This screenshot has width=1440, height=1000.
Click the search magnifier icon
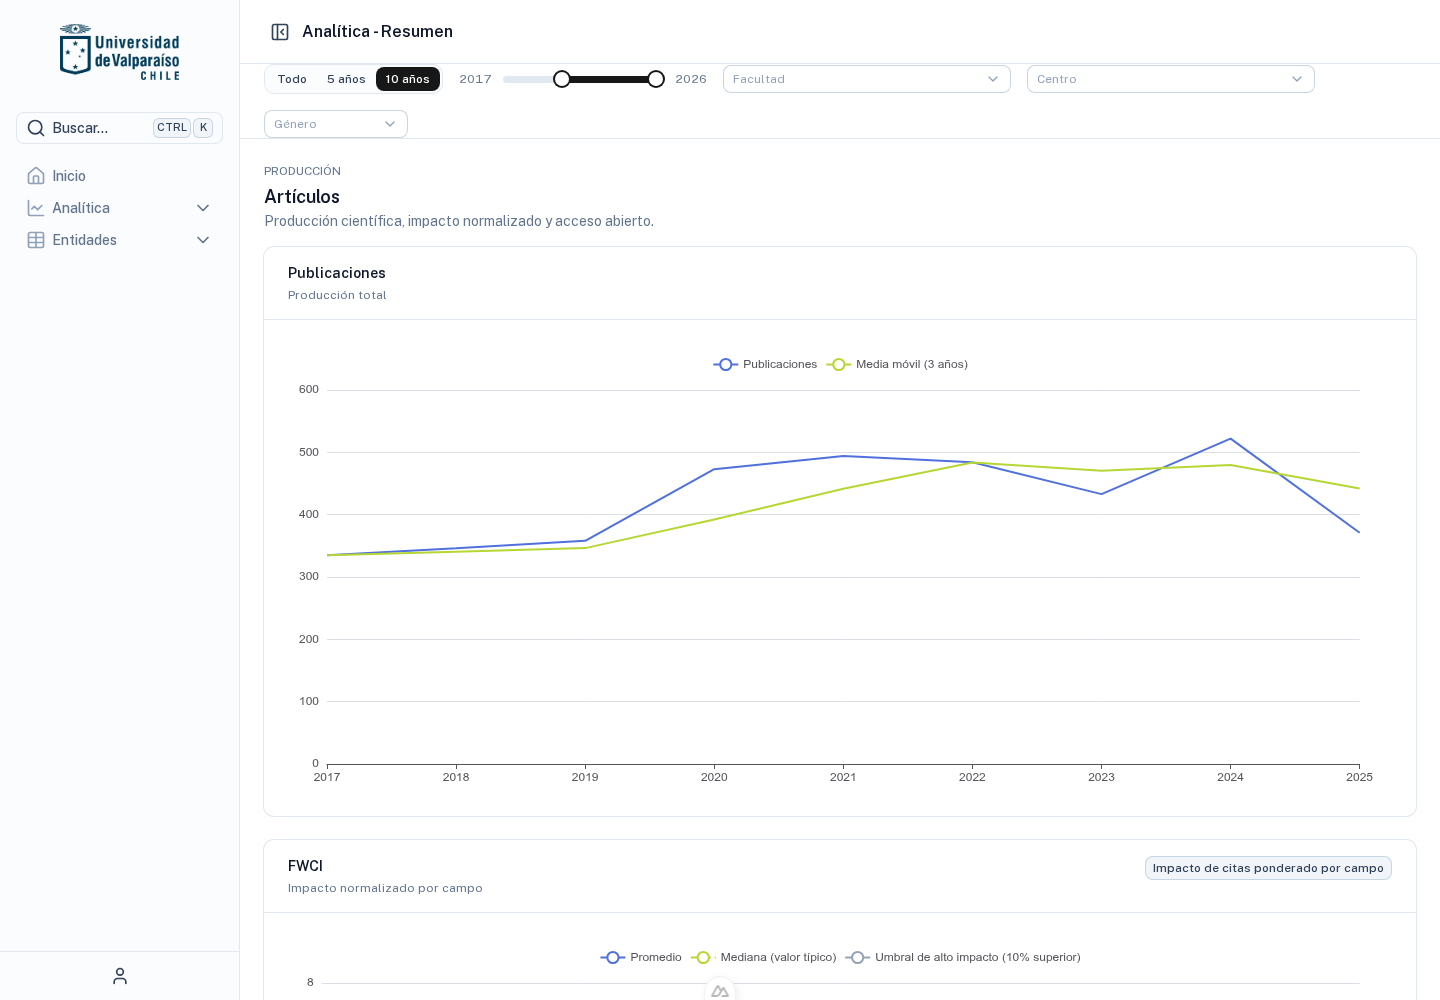tap(36, 128)
